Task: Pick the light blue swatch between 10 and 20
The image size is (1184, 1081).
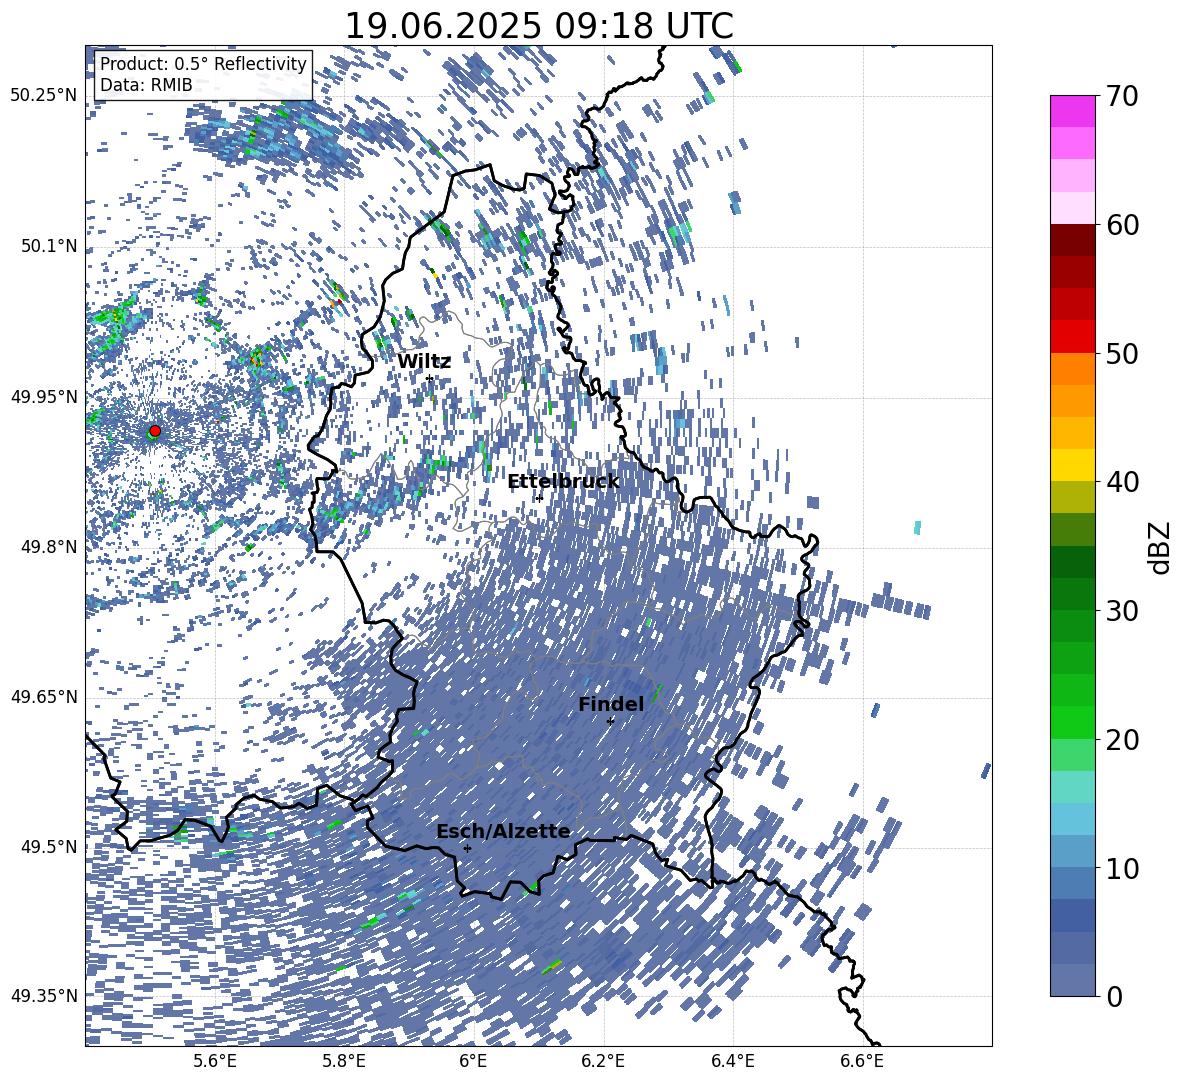Action: pyautogui.click(x=1073, y=818)
